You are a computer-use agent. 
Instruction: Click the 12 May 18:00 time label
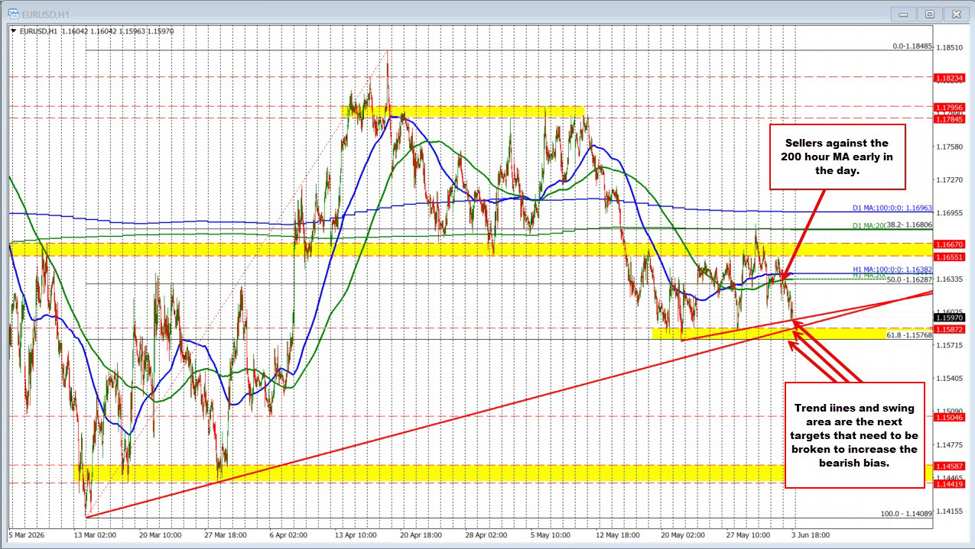tap(617, 535)
